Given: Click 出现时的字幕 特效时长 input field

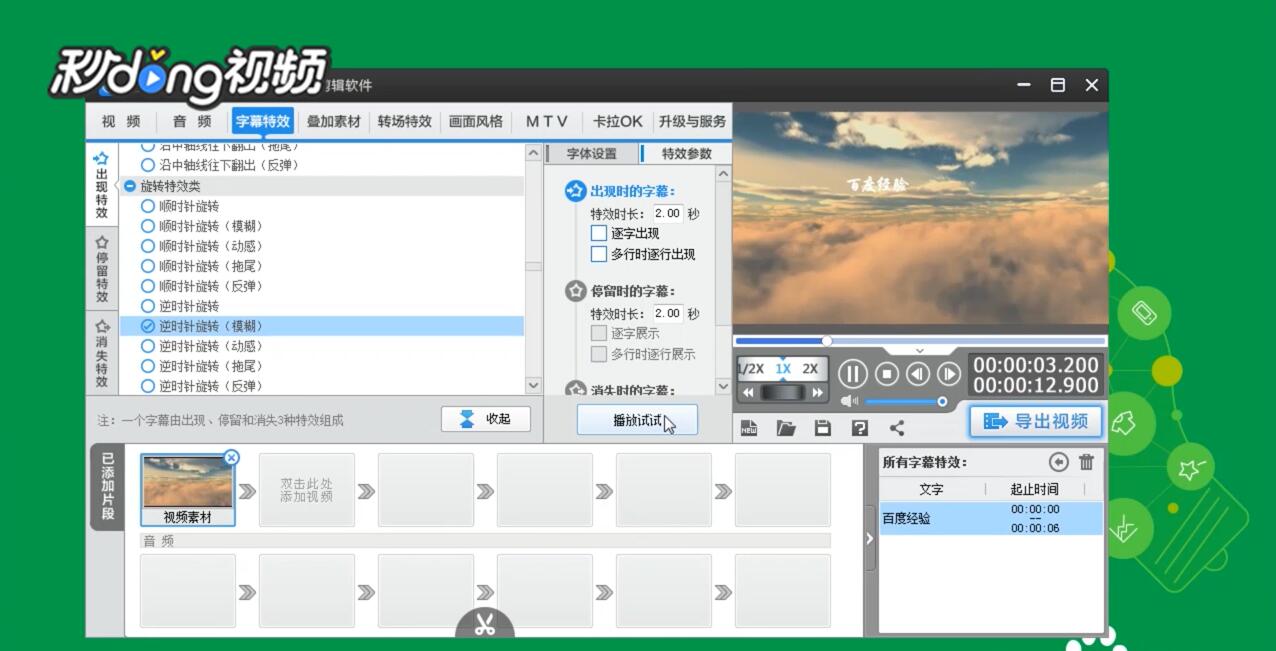Looking at the screenshot, I should click(667, 214).
